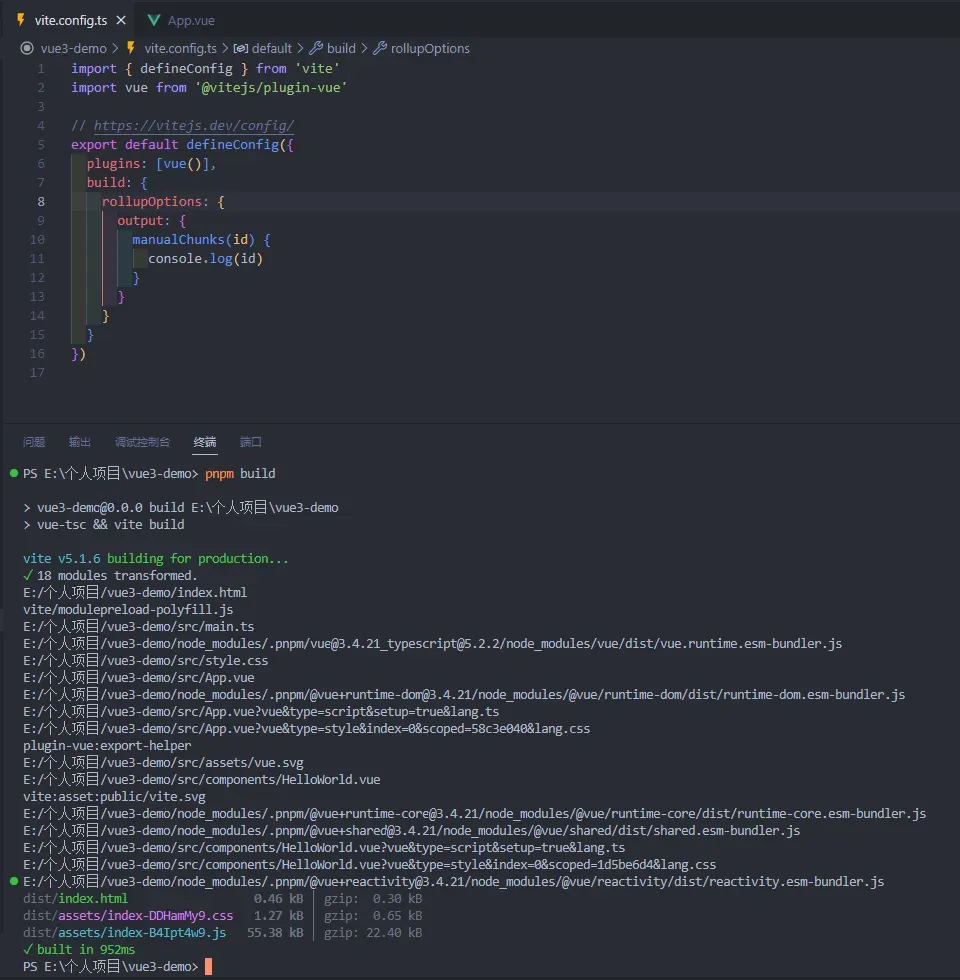The image size is (960, 980).
Task: Click the Vue logo icon on App.vue tab
Action: point(153,20)
